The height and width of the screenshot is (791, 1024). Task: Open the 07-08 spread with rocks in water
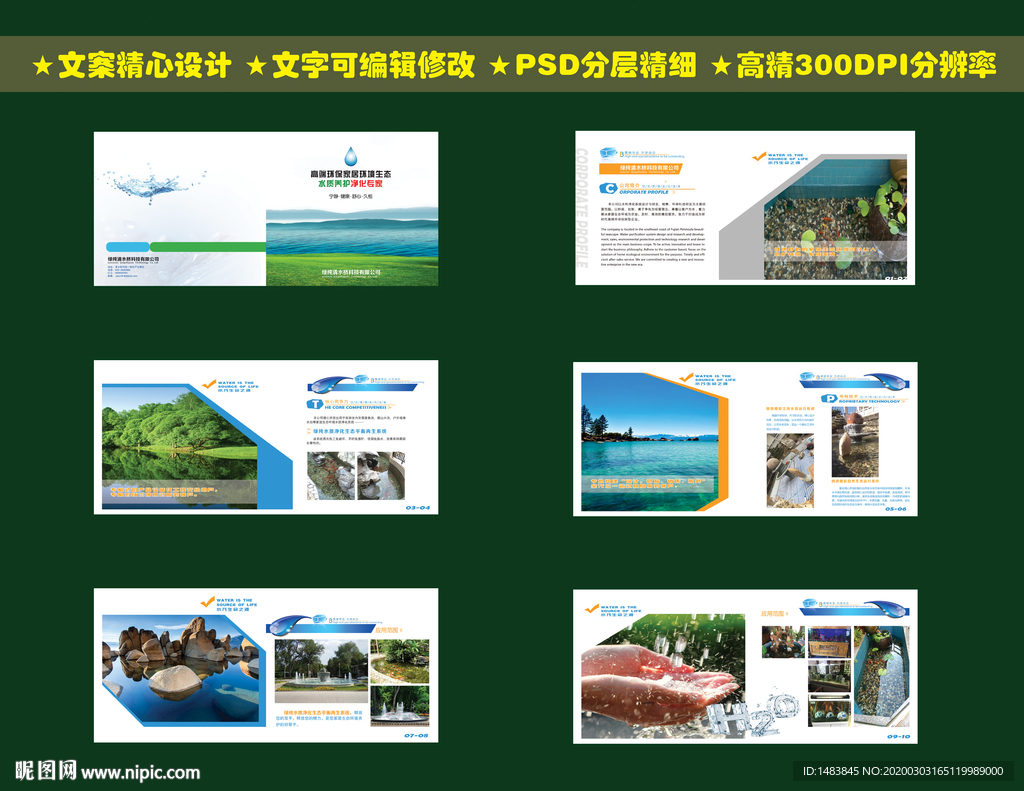click(x=266, y=665)
